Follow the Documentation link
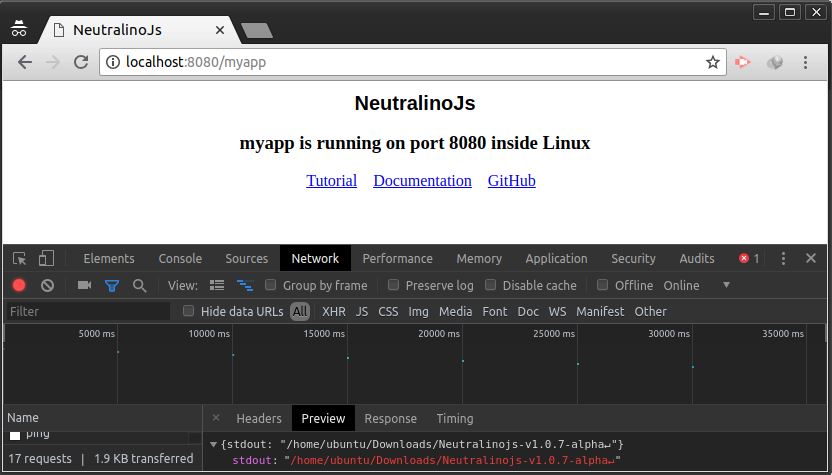The height and width of the screenshot is (475, 832). (x=422, y=180)
